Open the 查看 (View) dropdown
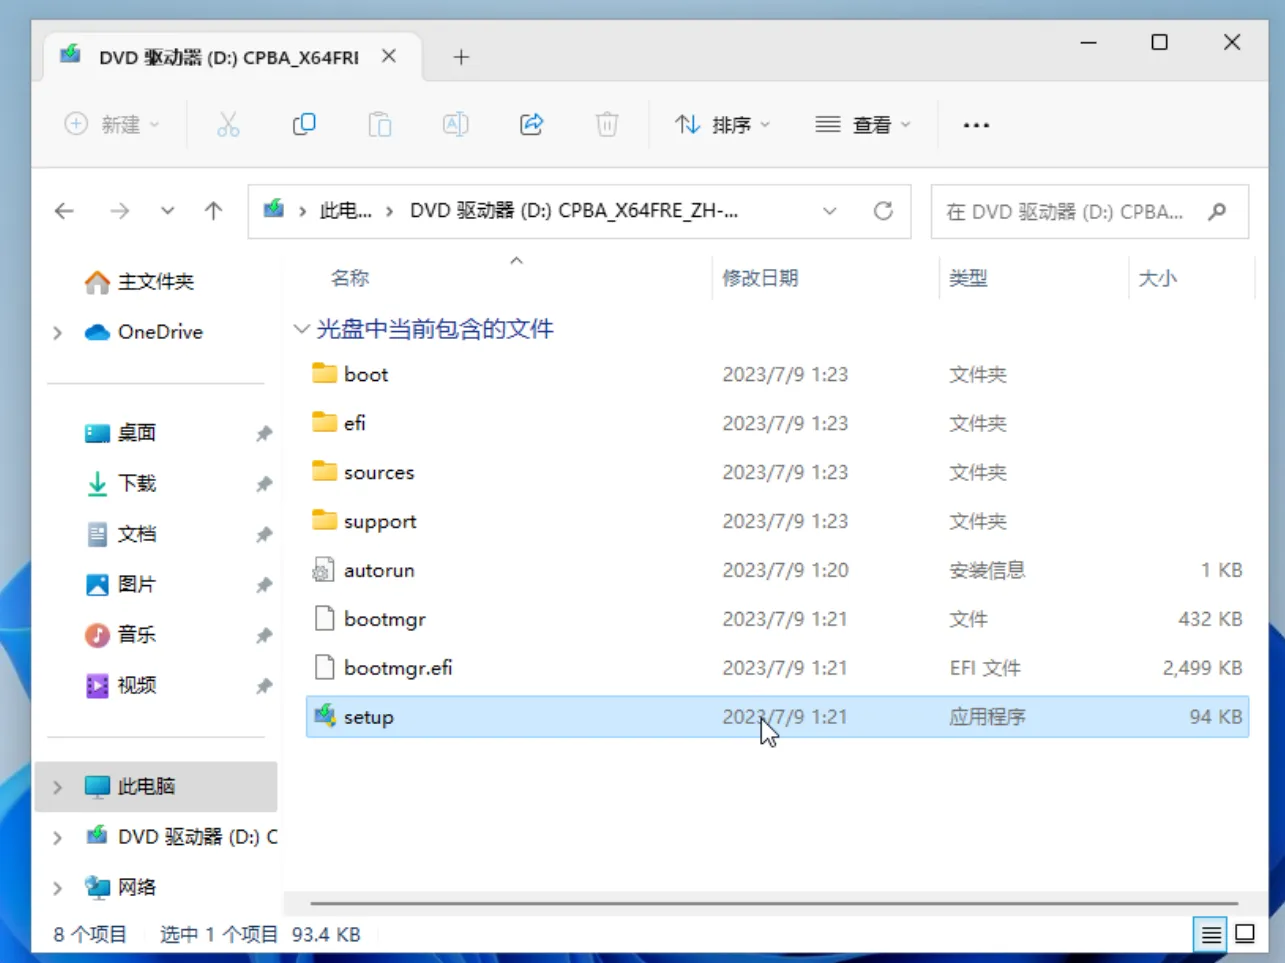This screenshot has height=963, width=1285. [x=863, y=125]
